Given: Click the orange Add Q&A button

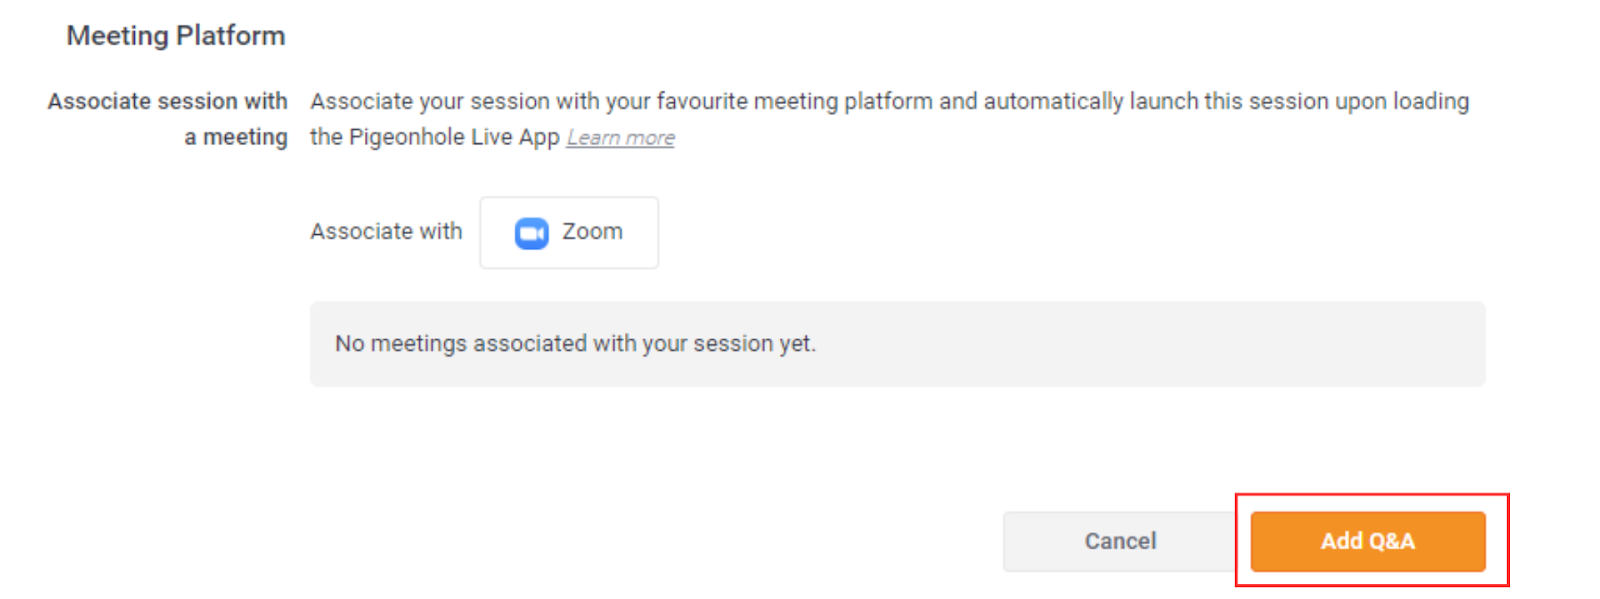Looking at the screenshot, I should point(1367,542).
